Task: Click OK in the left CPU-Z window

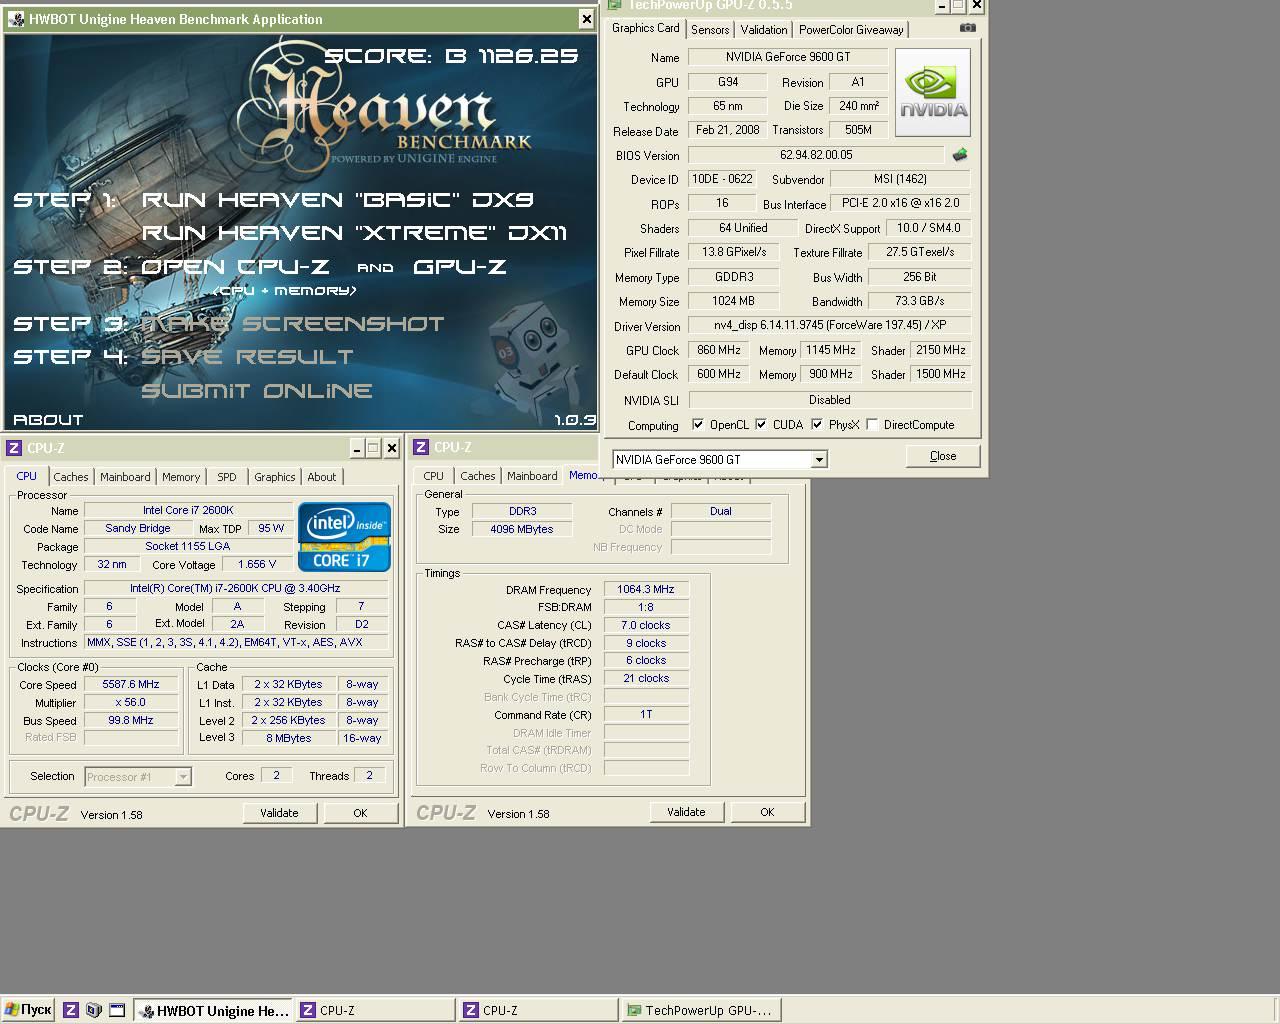Action: tap(360, 813)
